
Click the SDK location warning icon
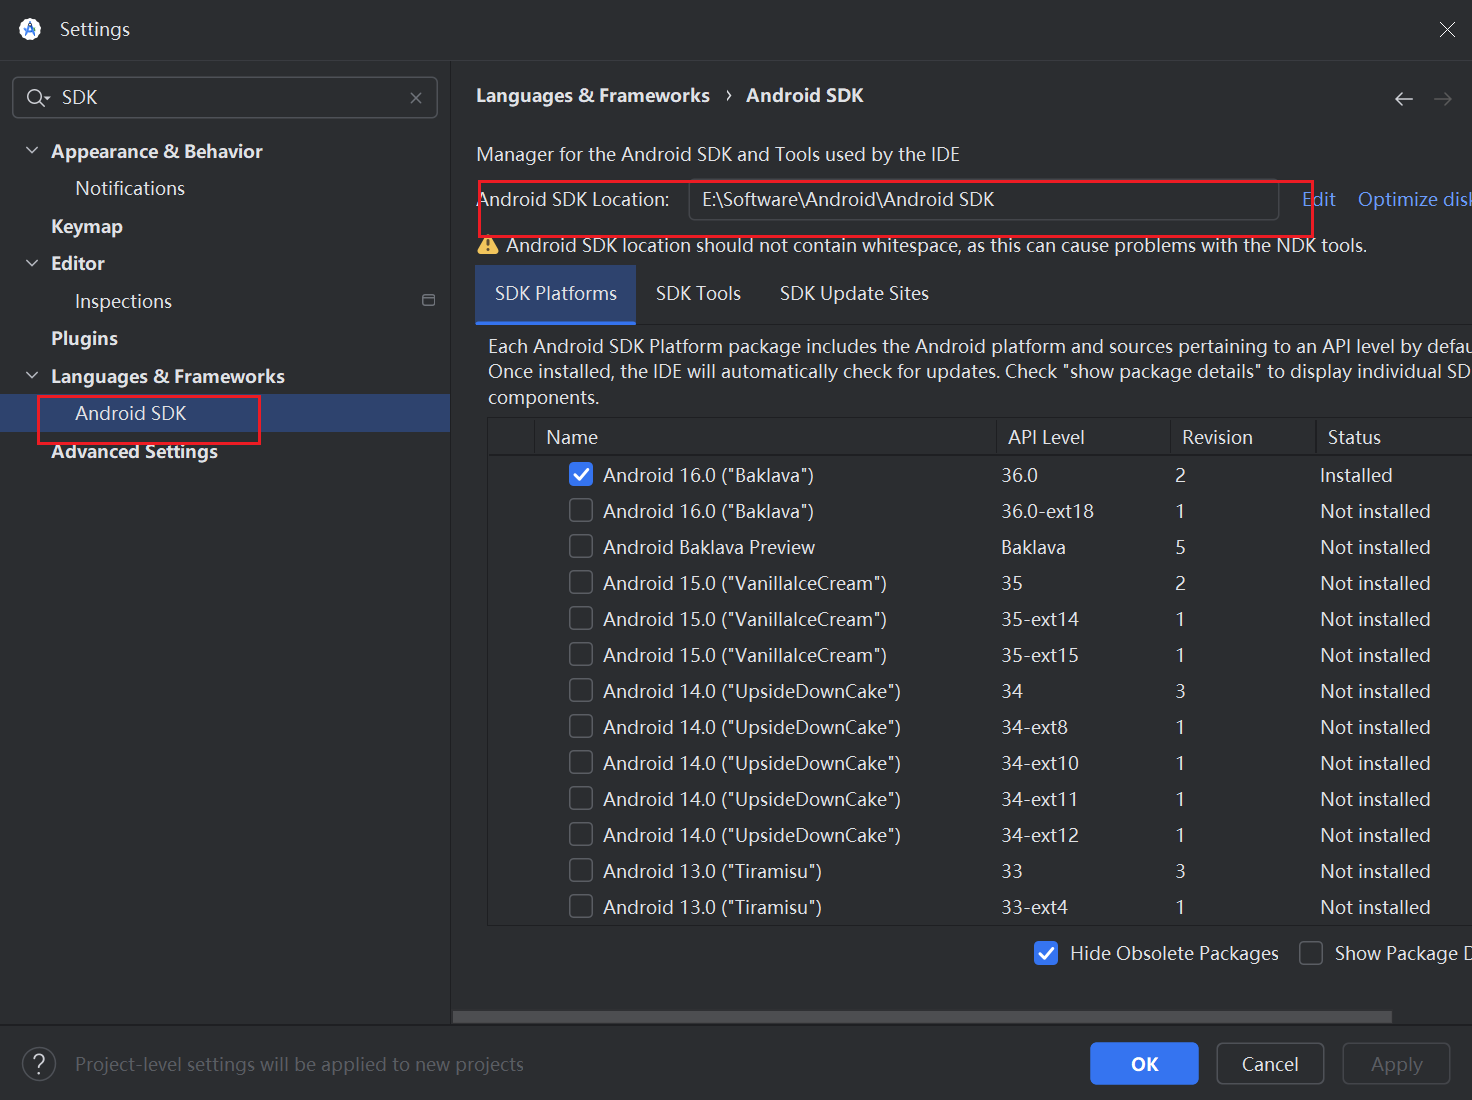488,246
